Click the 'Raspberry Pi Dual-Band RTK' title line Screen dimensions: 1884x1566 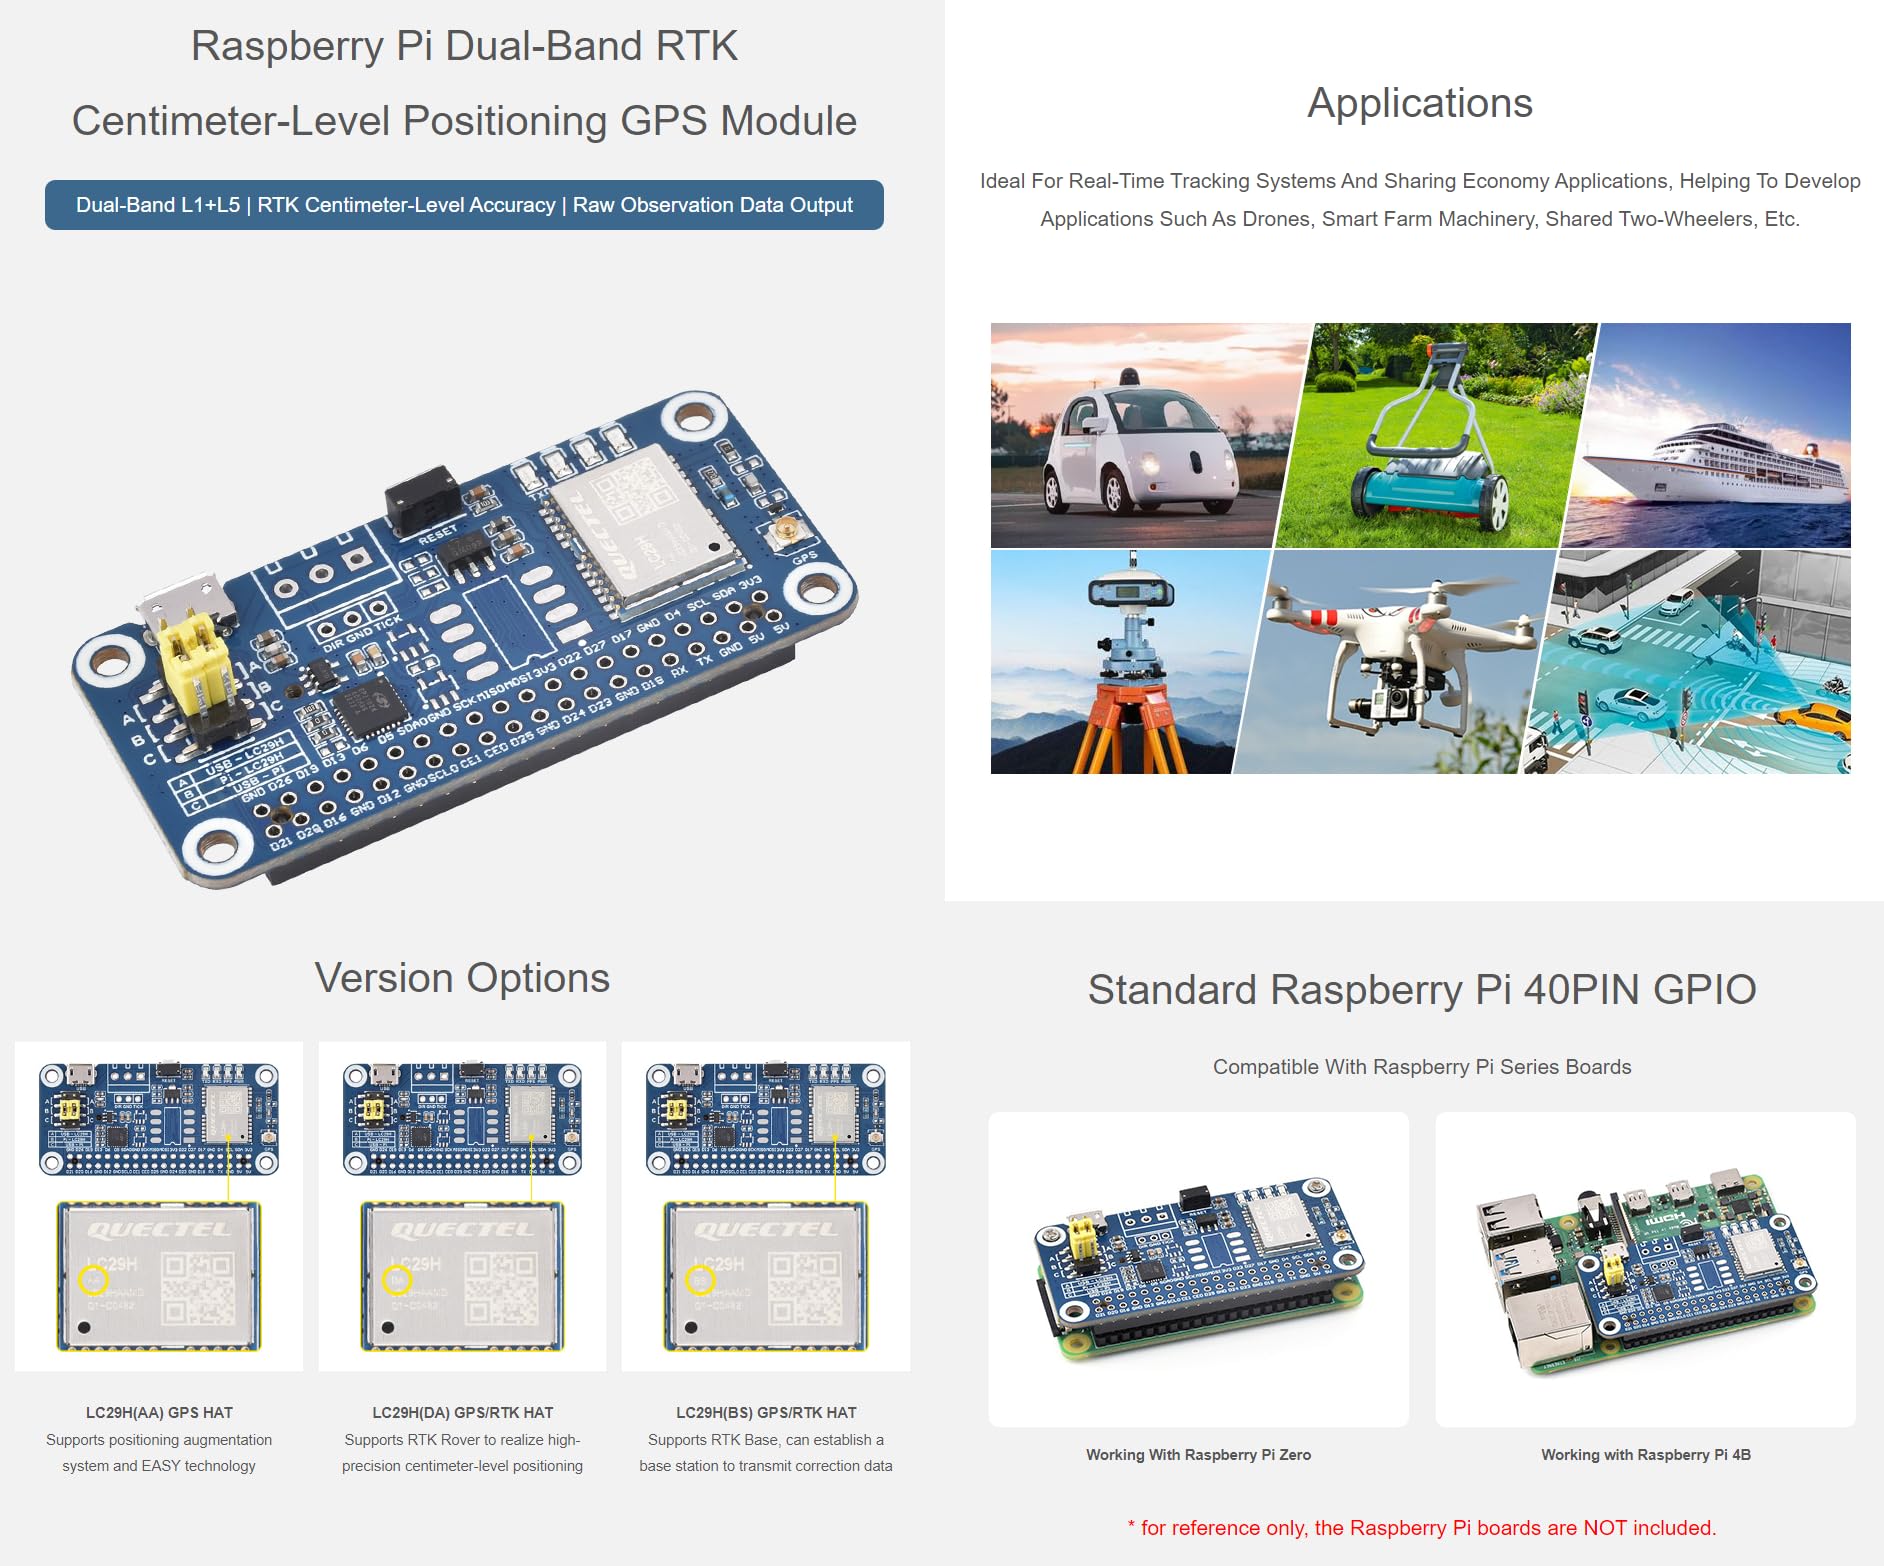(x=464, y=46)
